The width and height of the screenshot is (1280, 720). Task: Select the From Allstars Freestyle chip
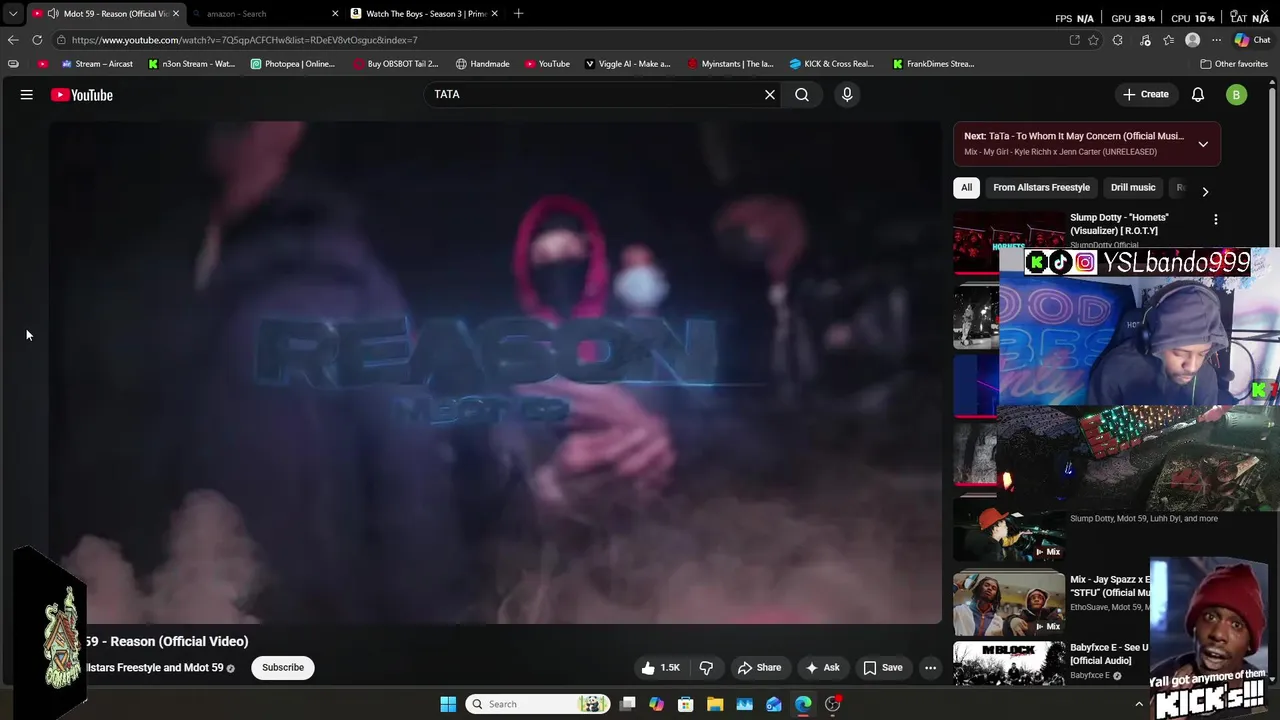click(1041, 187)
